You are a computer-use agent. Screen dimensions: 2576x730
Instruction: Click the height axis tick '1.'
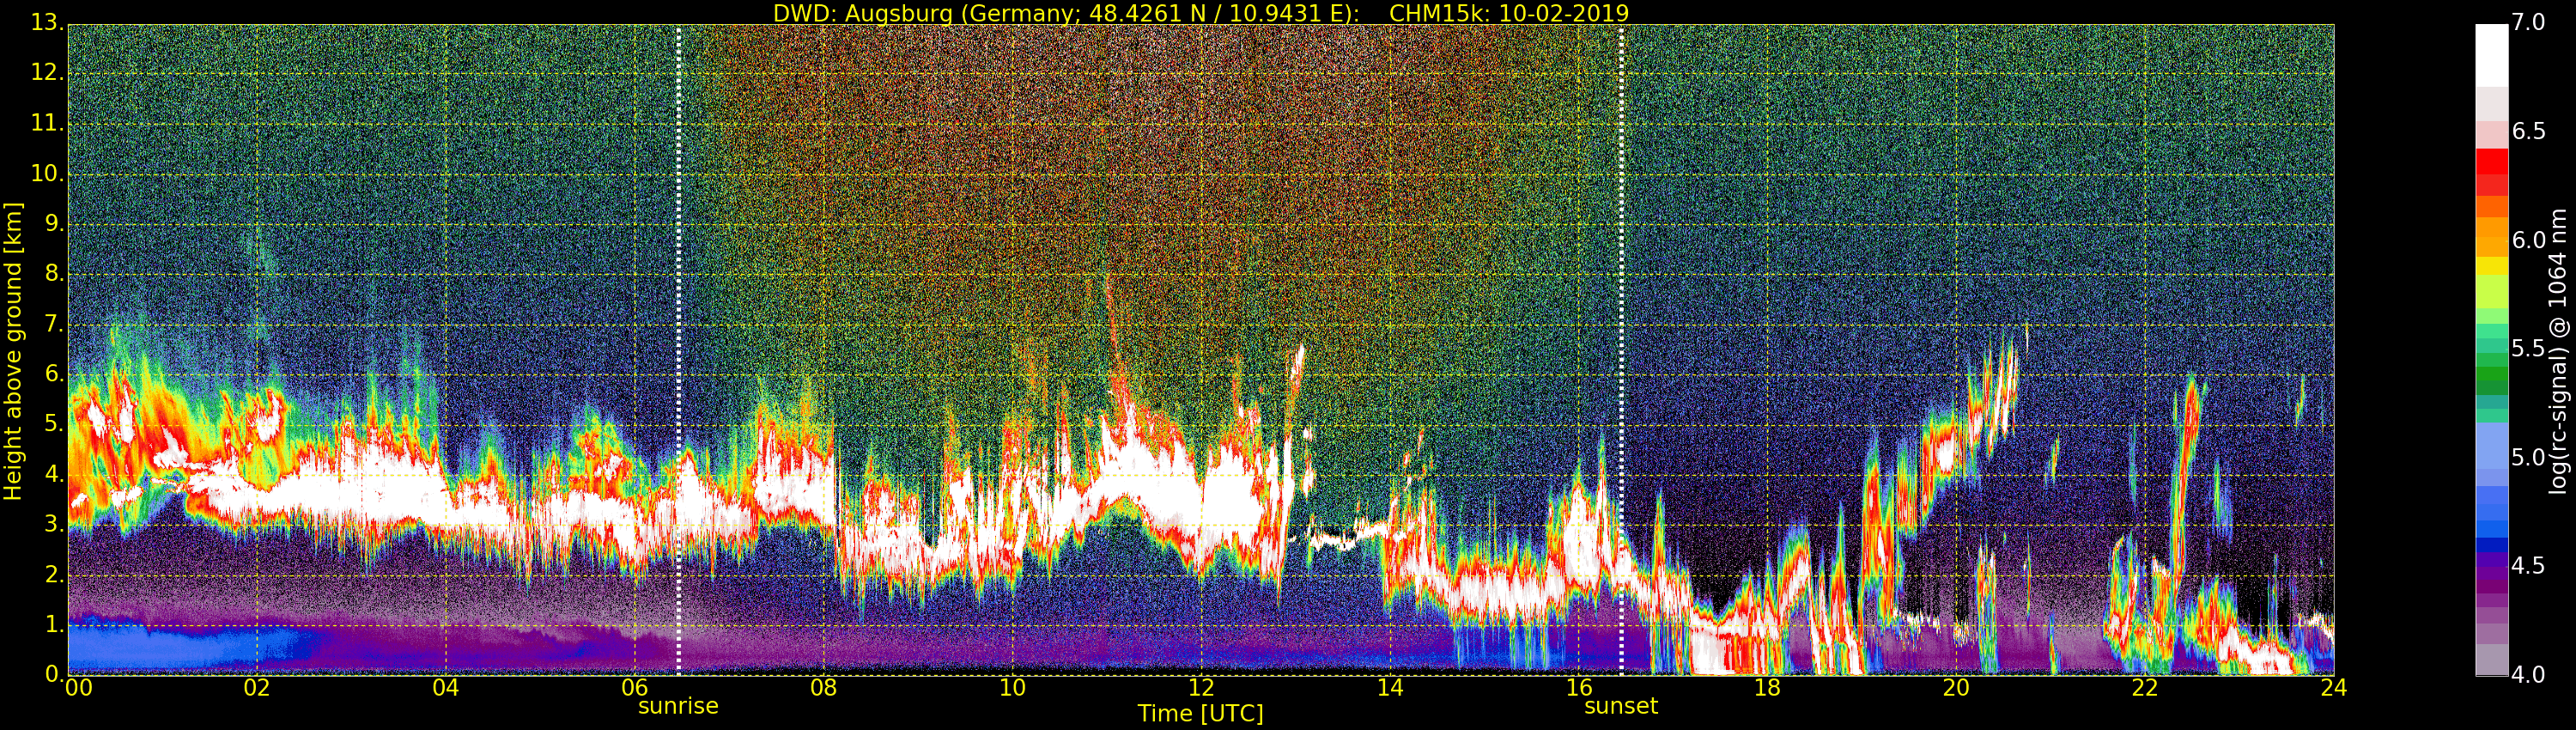54,625
